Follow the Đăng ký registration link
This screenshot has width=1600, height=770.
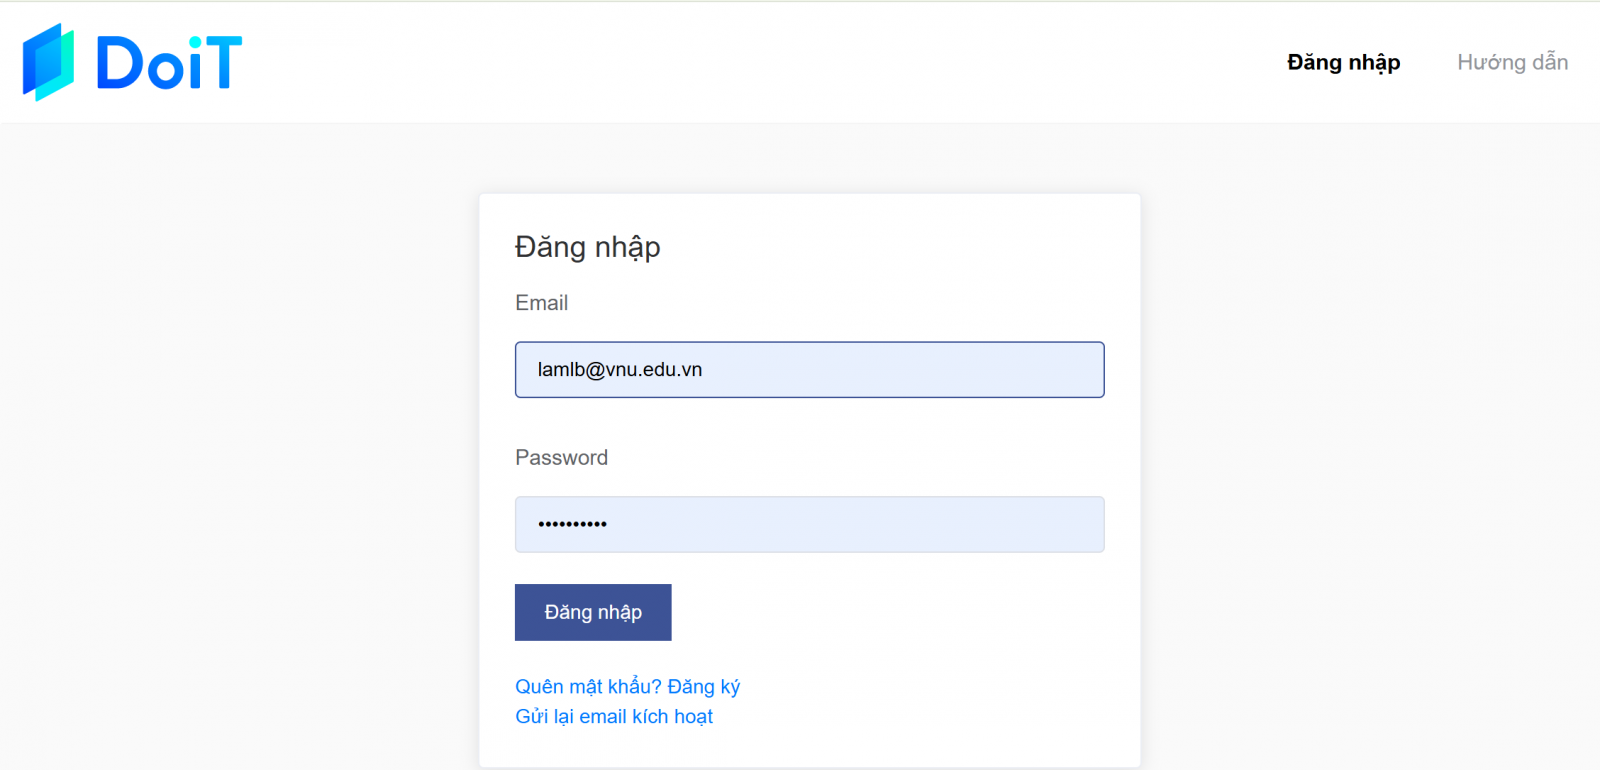[704, 686]
